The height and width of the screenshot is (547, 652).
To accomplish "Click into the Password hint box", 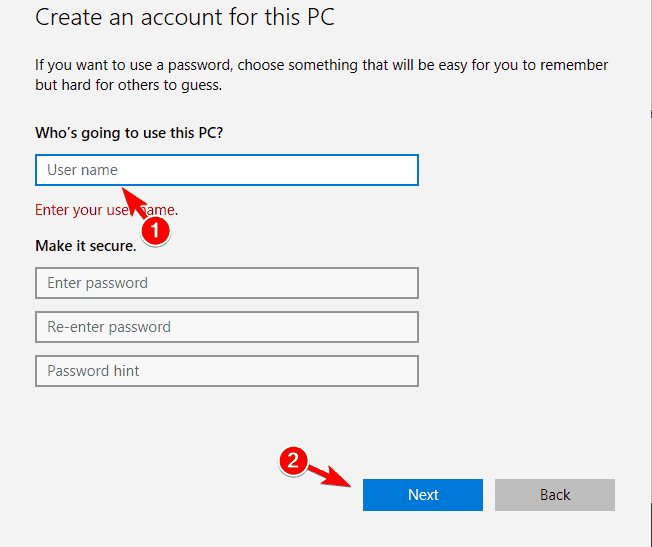I will click(x=227, y=371).
